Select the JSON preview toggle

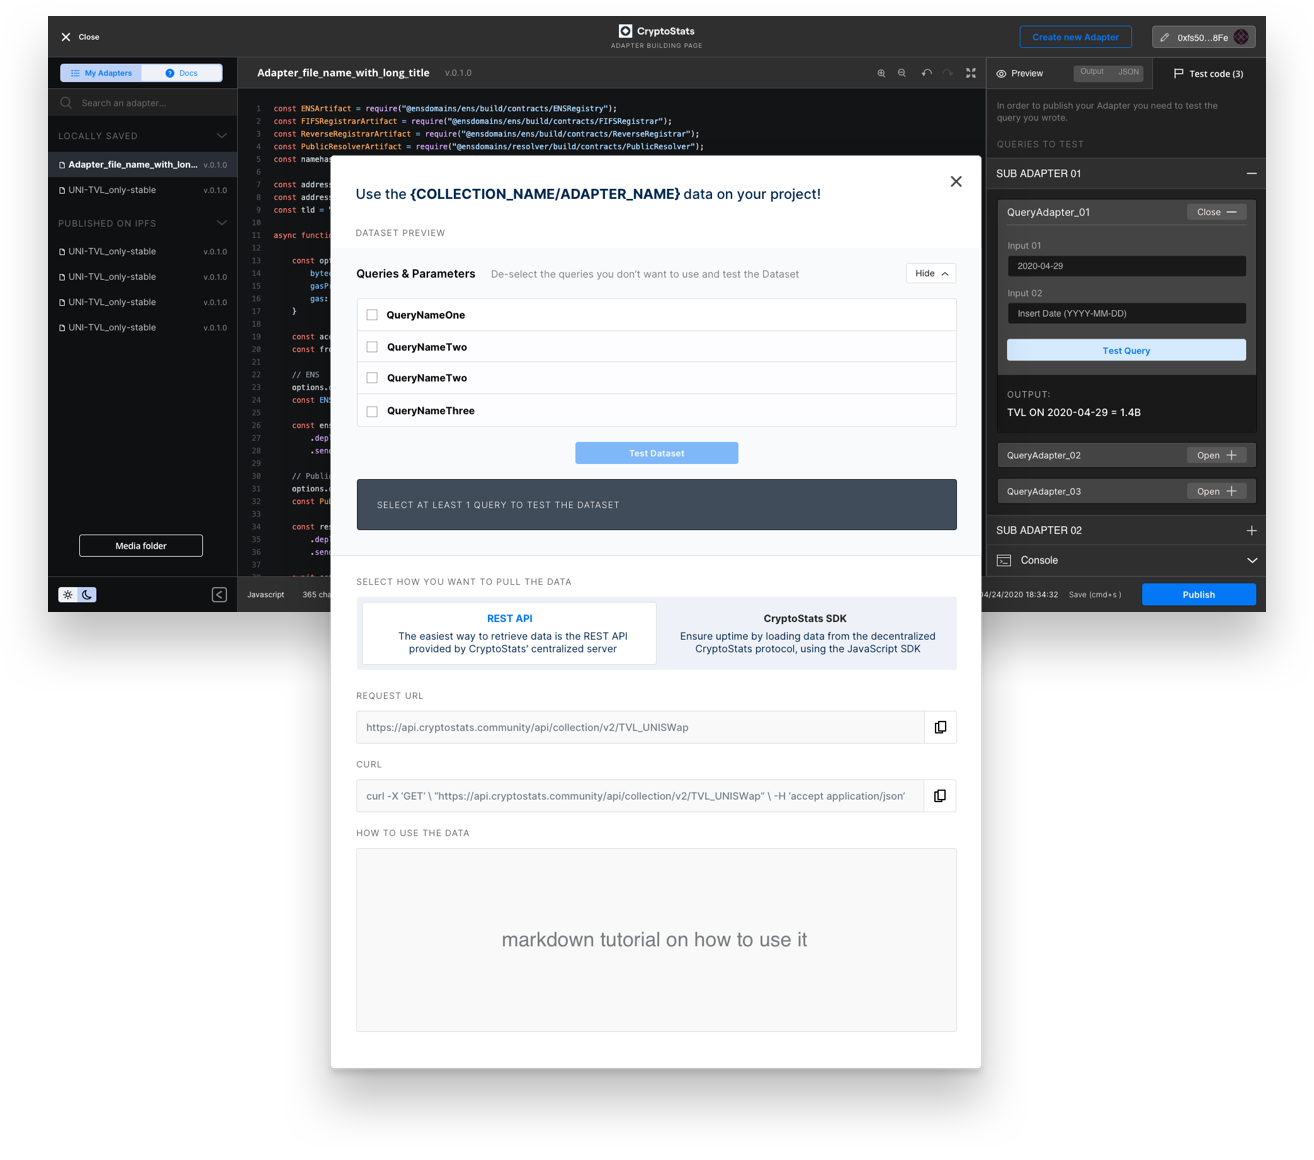(1128, 72)
